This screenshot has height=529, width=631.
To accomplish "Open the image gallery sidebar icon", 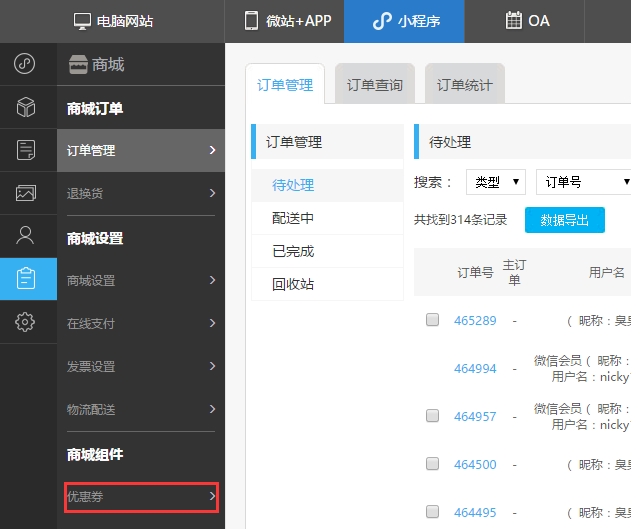I will 25,193.
